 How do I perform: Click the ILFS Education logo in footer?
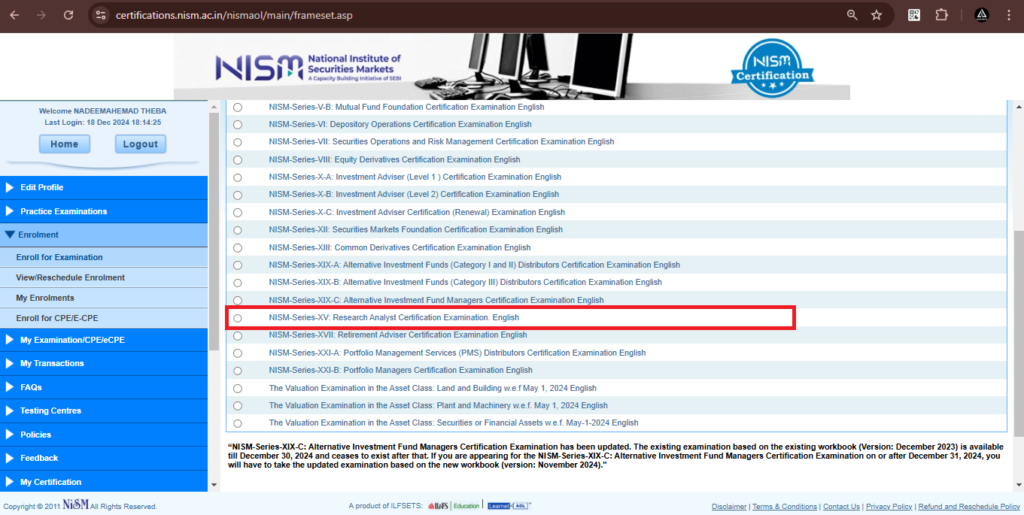coord(455,506)
